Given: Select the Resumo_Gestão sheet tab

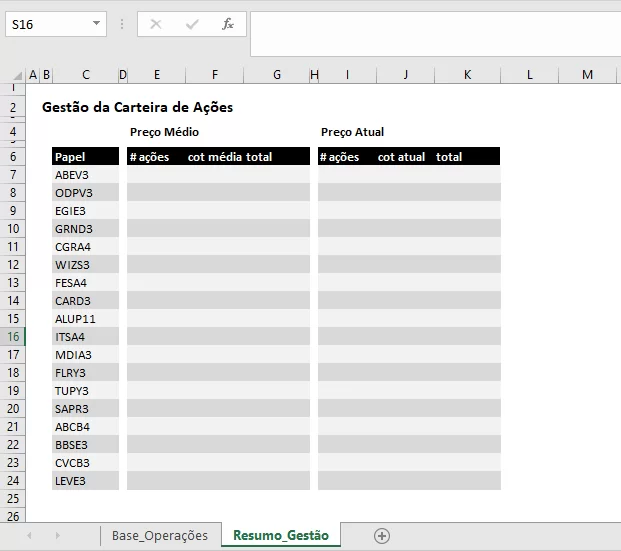Looking at the screenshot, I should (280, 536).
